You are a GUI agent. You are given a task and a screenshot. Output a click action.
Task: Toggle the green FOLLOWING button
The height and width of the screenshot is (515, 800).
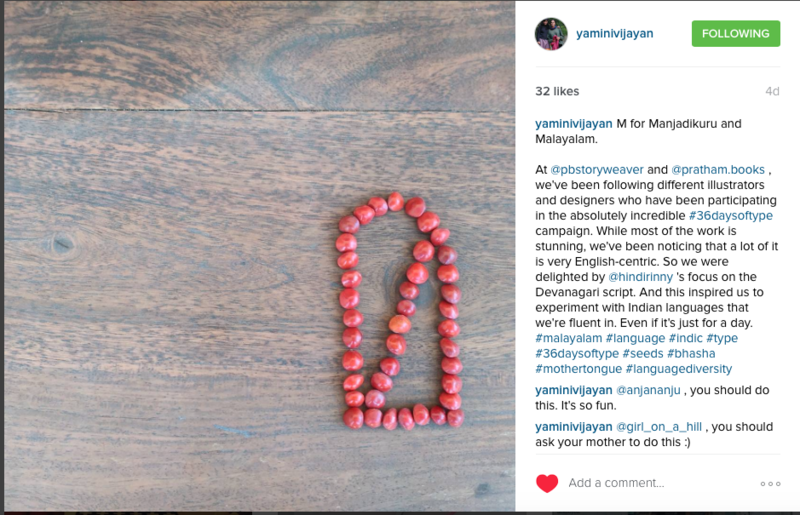click(x=736, y=34)
